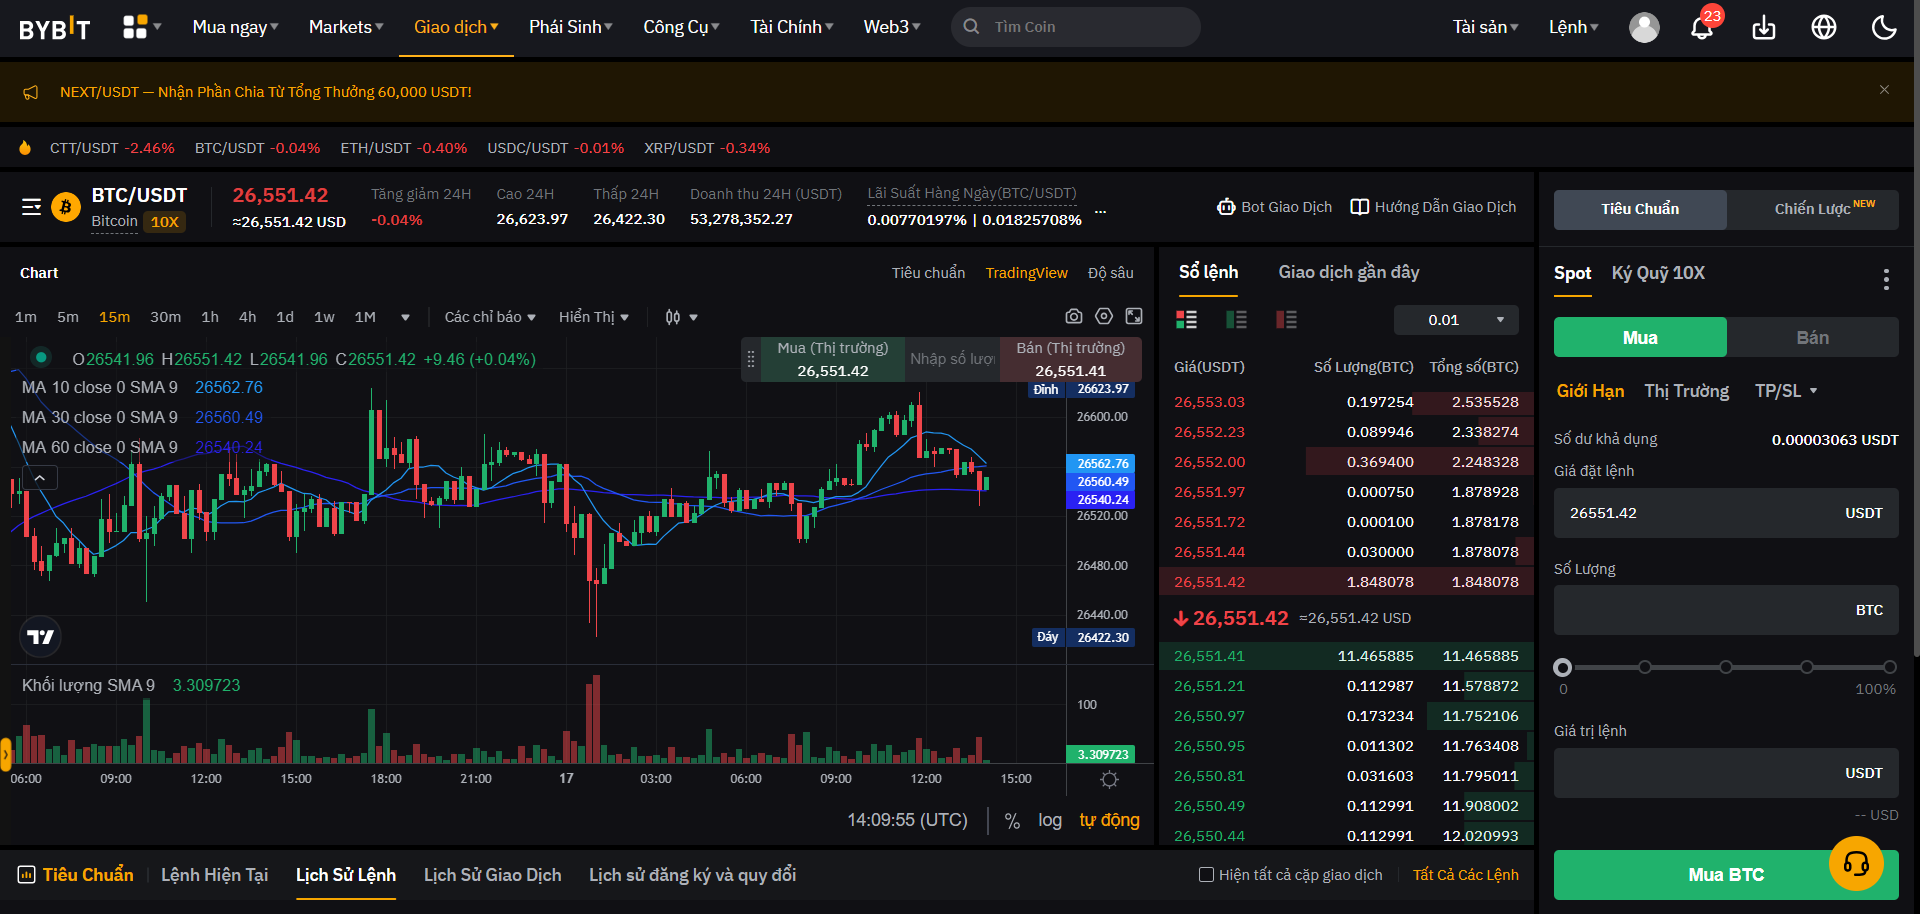Viewport: 1920px width, 914px height.
Task: Open the app download icon
Action: pos(1763,27)
